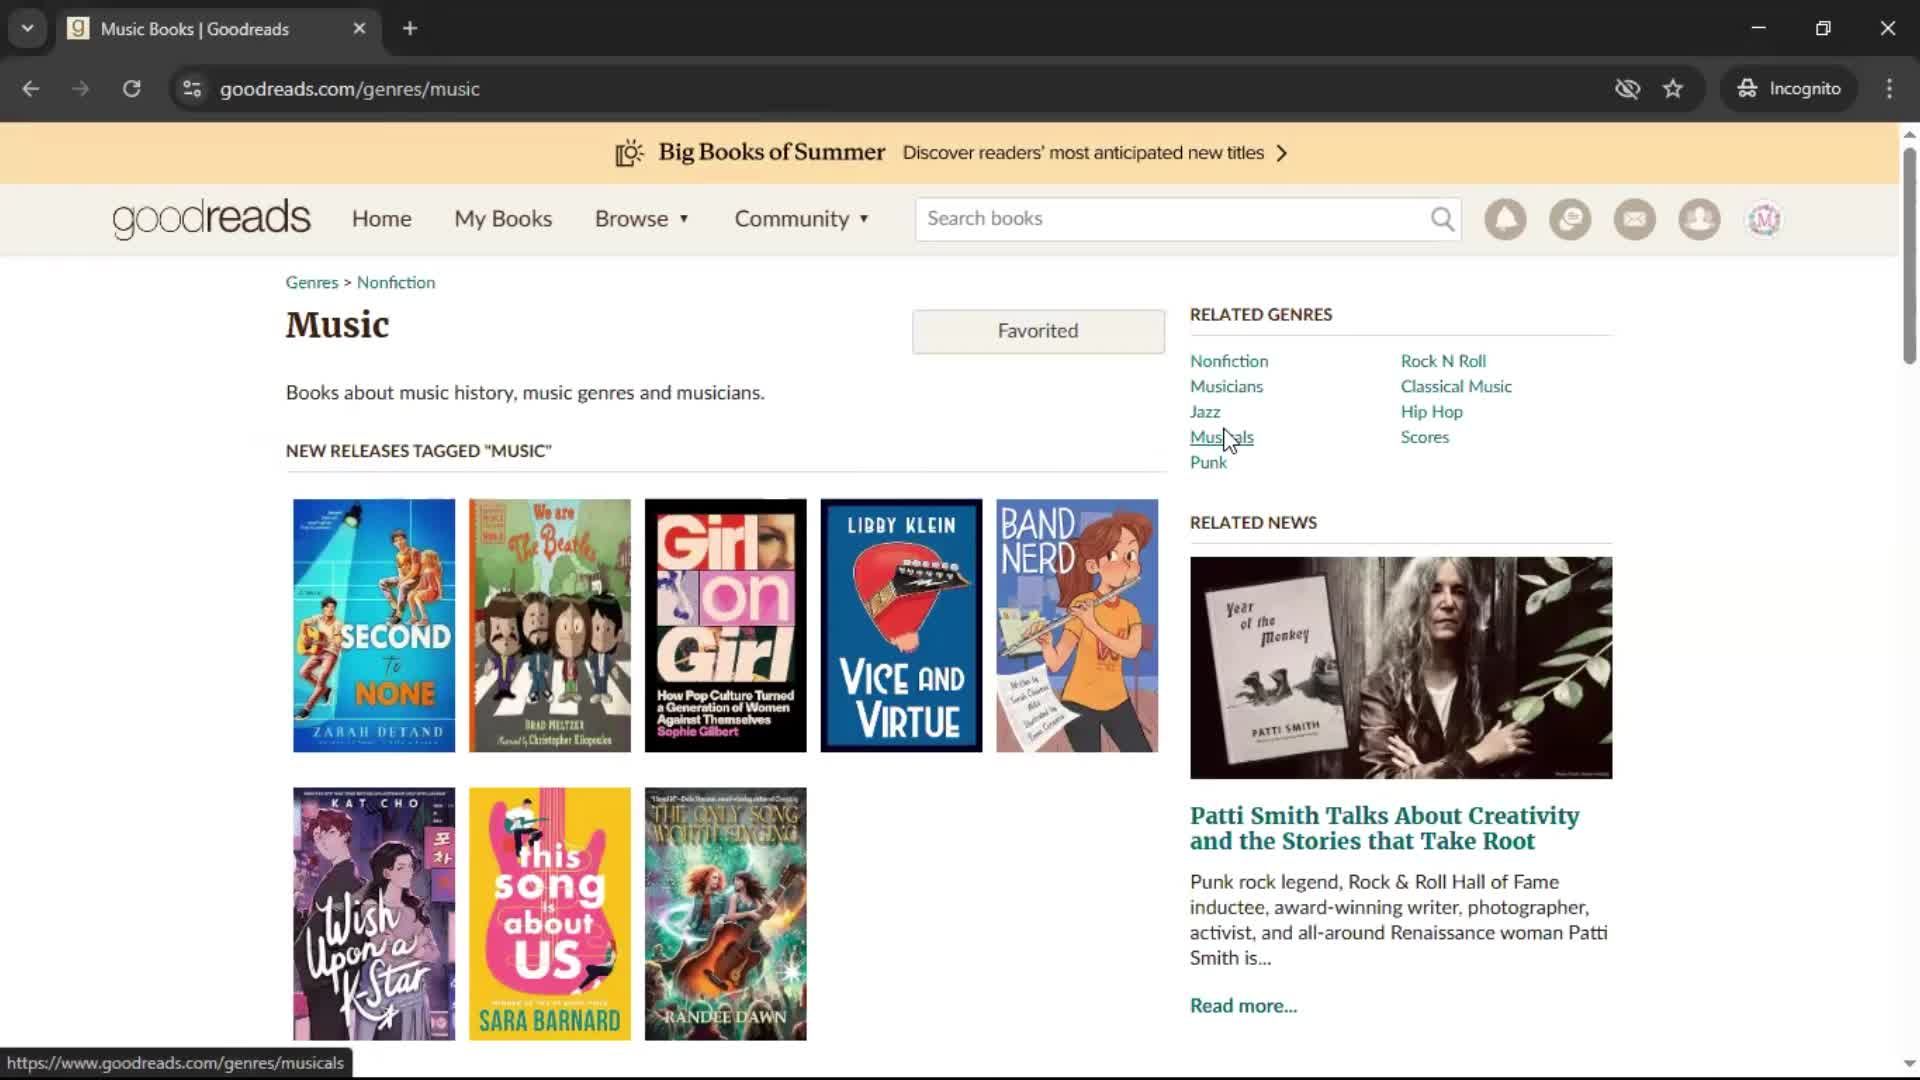Click the Big Books of Summer sun icon
The height and width of the screenshot is (1080, 1920).
click(629, 153)
